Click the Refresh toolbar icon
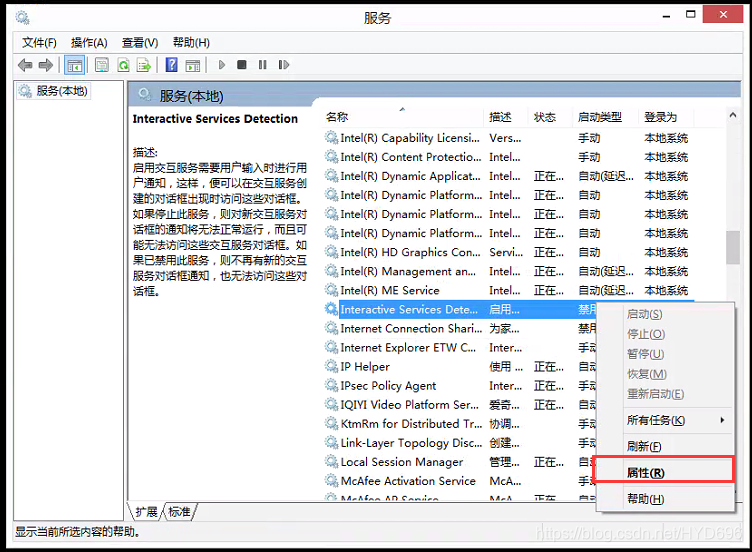752x552 pixels. tap(123, 65)
